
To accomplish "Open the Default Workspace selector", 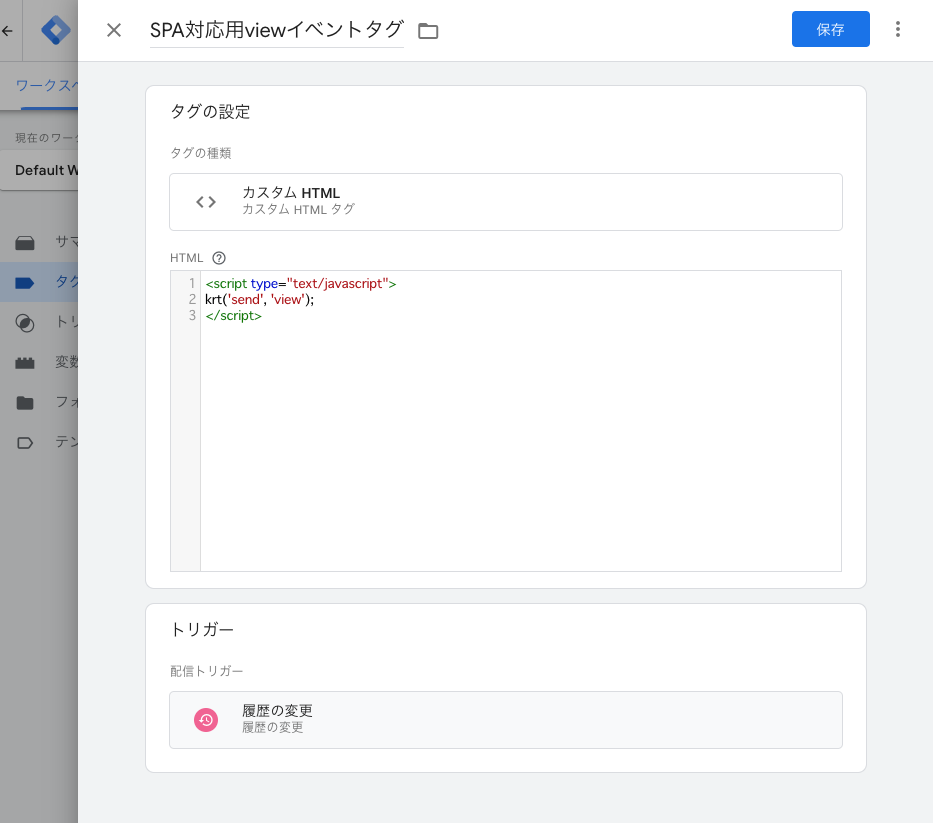I will (x=39, y=170).
